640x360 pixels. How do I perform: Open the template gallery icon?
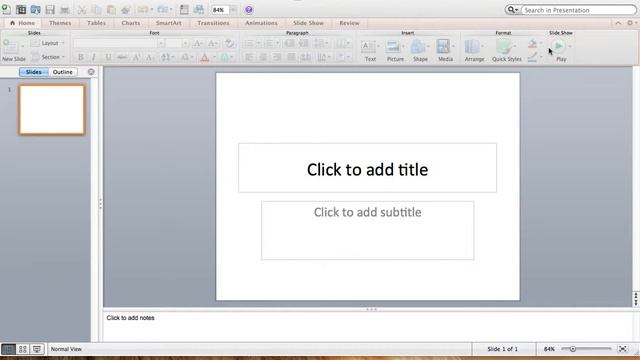click(21, 9)
